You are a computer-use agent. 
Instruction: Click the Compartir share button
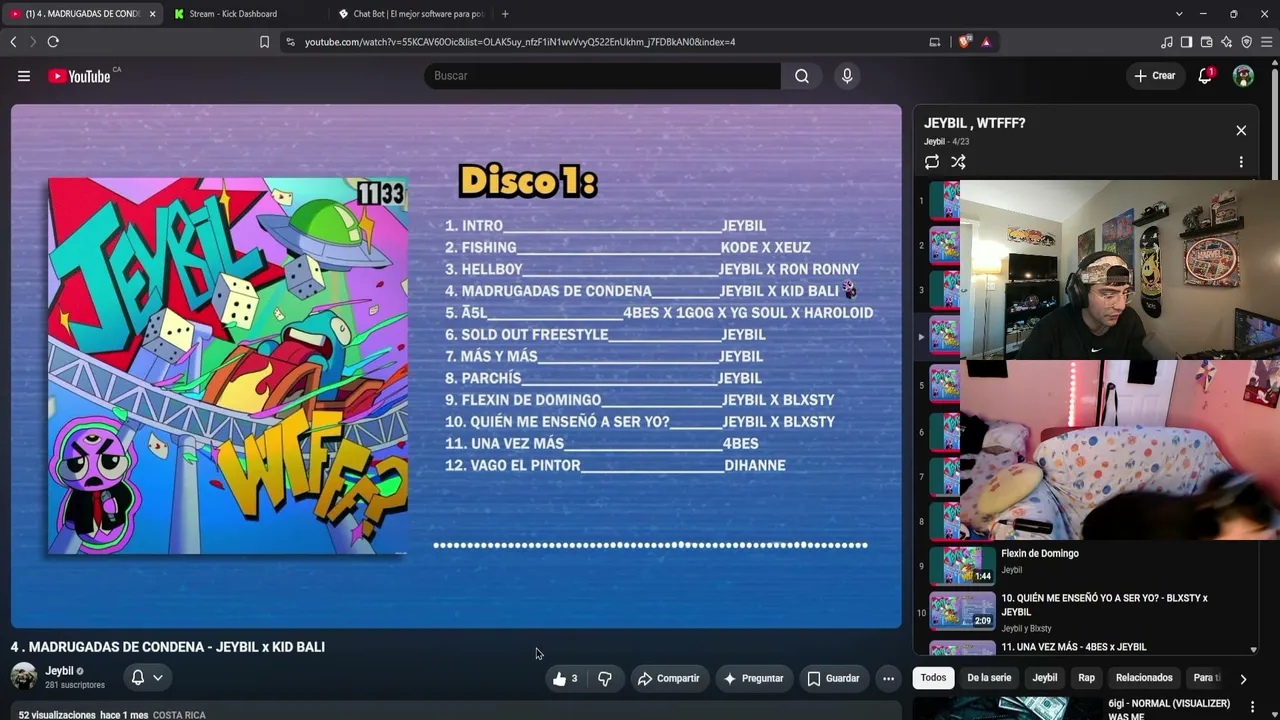click(669, 679)
